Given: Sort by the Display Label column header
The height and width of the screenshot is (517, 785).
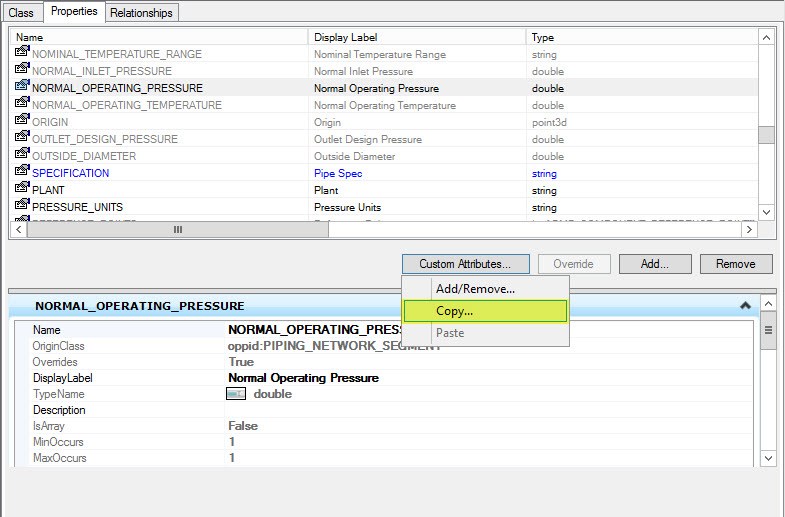Looking at the screenshot, I should pyautogui.click(x=417, y=37).
